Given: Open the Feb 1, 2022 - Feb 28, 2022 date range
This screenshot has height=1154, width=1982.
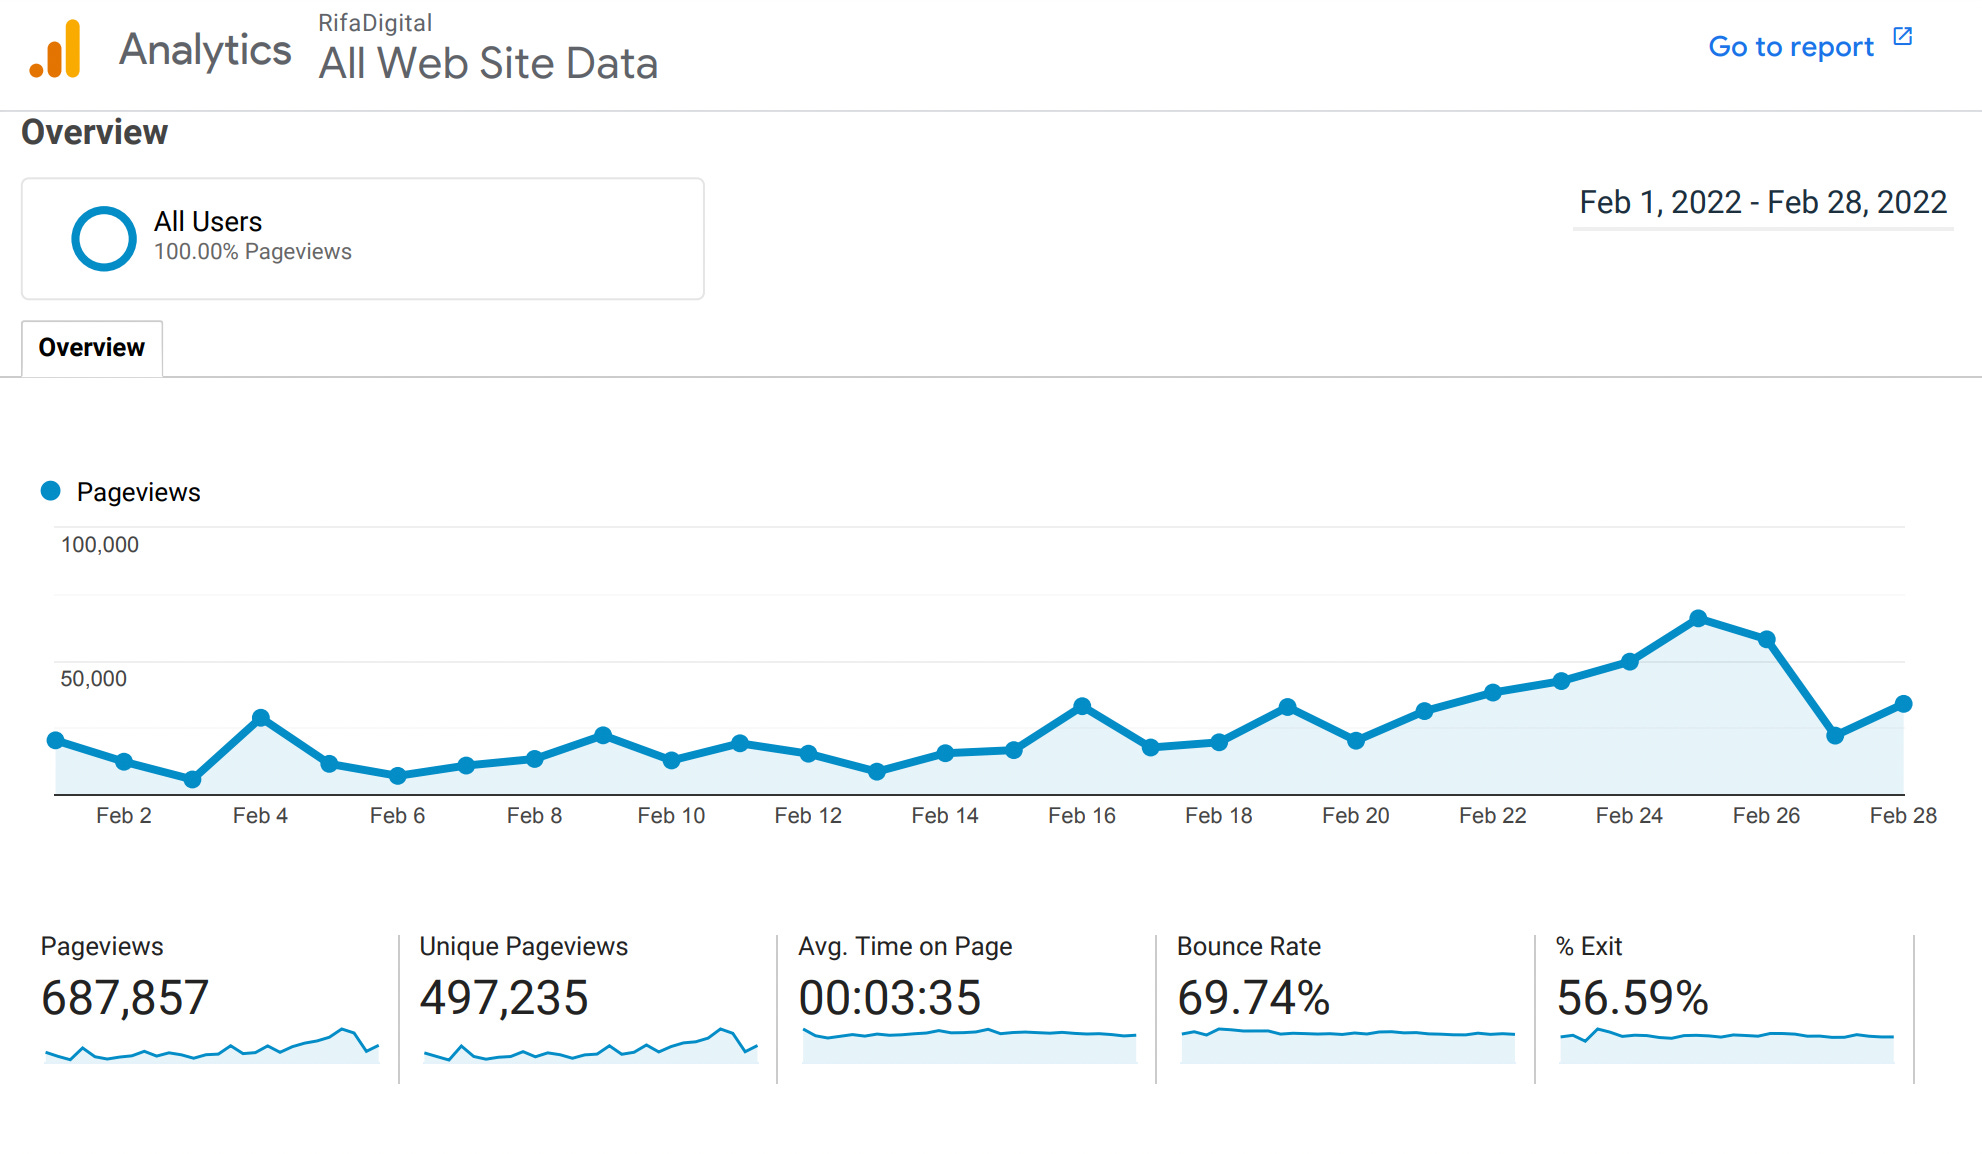Looking at the screenshot, I should (x=1763, y=203).
